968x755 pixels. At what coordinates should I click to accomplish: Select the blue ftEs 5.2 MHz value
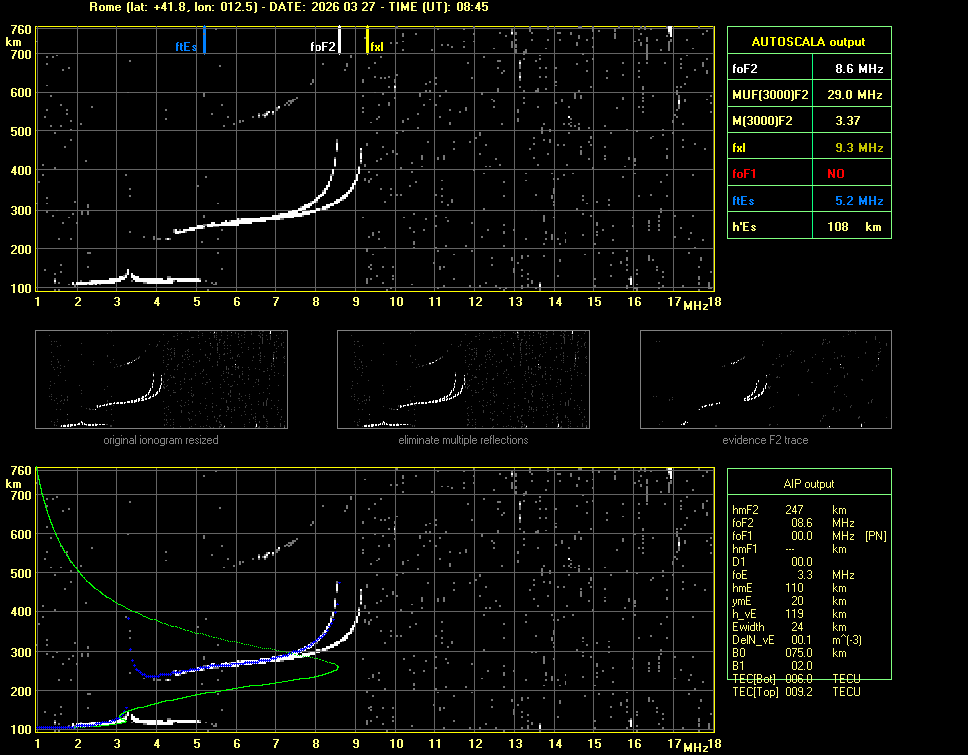click(x=859, y=201)
